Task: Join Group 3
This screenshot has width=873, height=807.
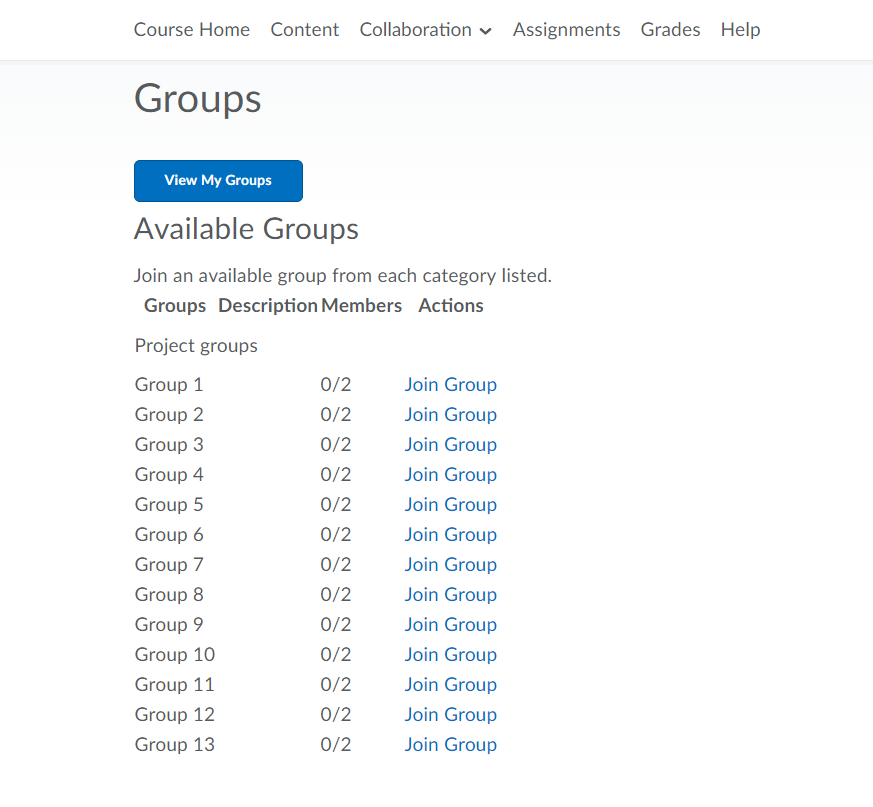Action: 450,445
